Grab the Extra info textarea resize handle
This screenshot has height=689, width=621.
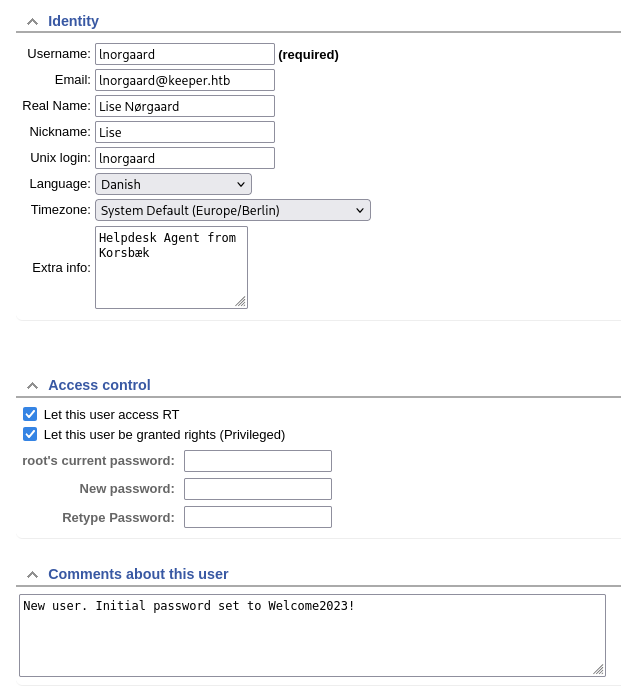(240, 301)
